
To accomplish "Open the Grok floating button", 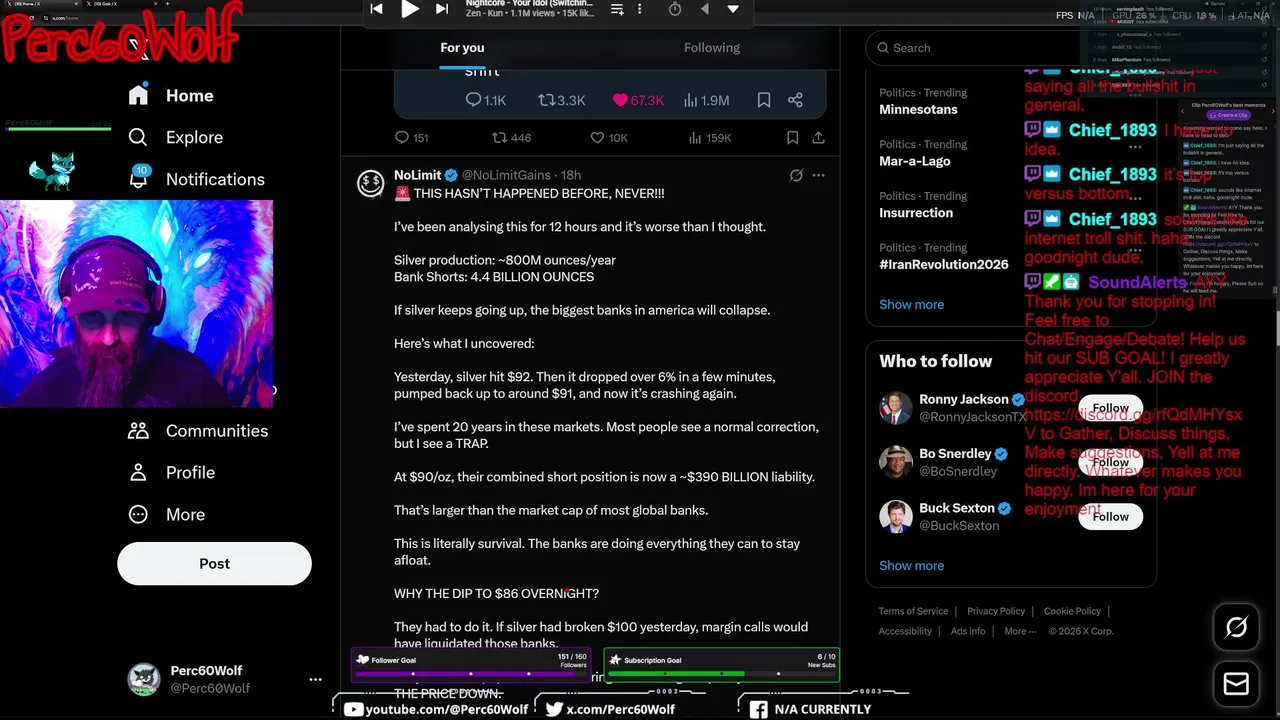I will point(1236,627).
